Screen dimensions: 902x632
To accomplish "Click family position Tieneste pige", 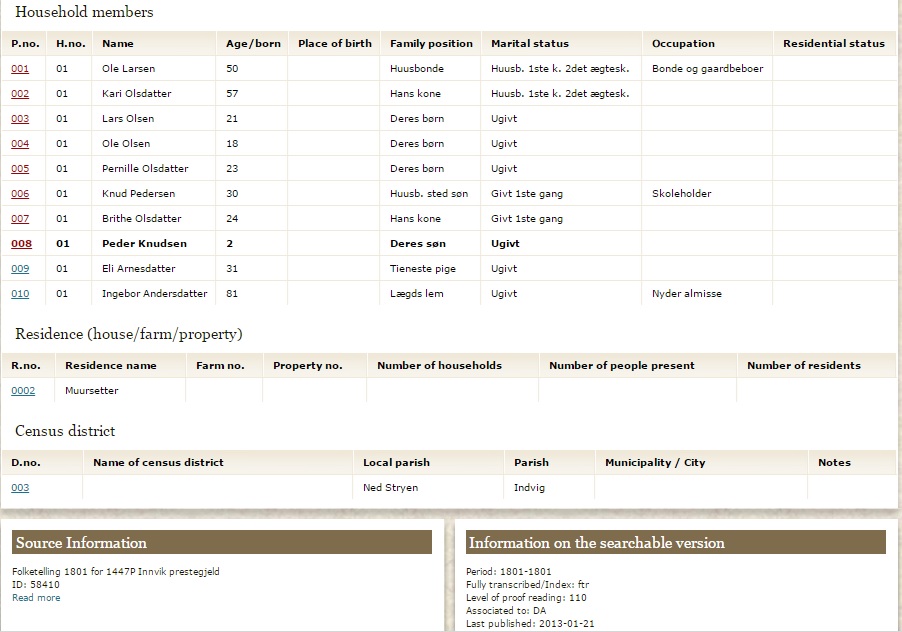I will point(422,269).
